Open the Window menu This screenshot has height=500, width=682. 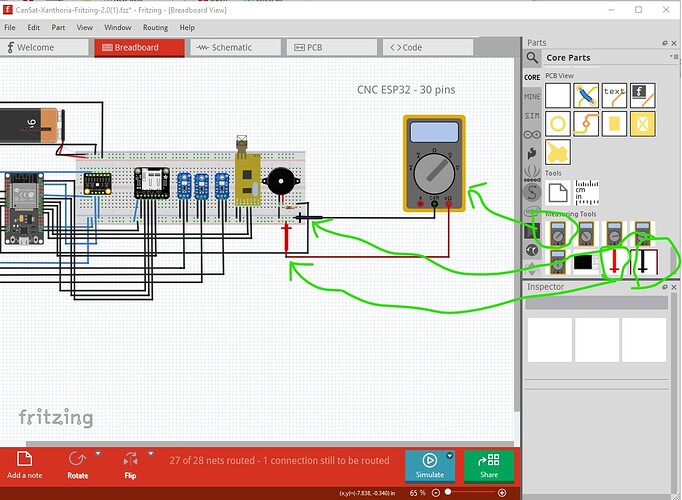point(117,27)
